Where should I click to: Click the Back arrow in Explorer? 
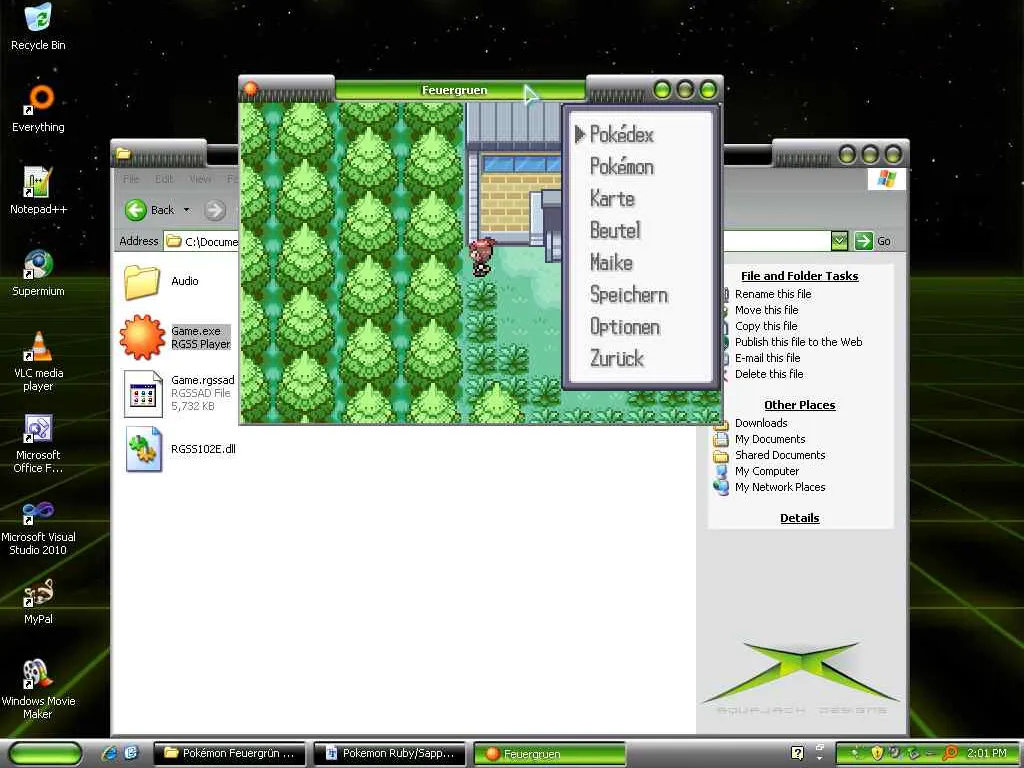[136, 210]
